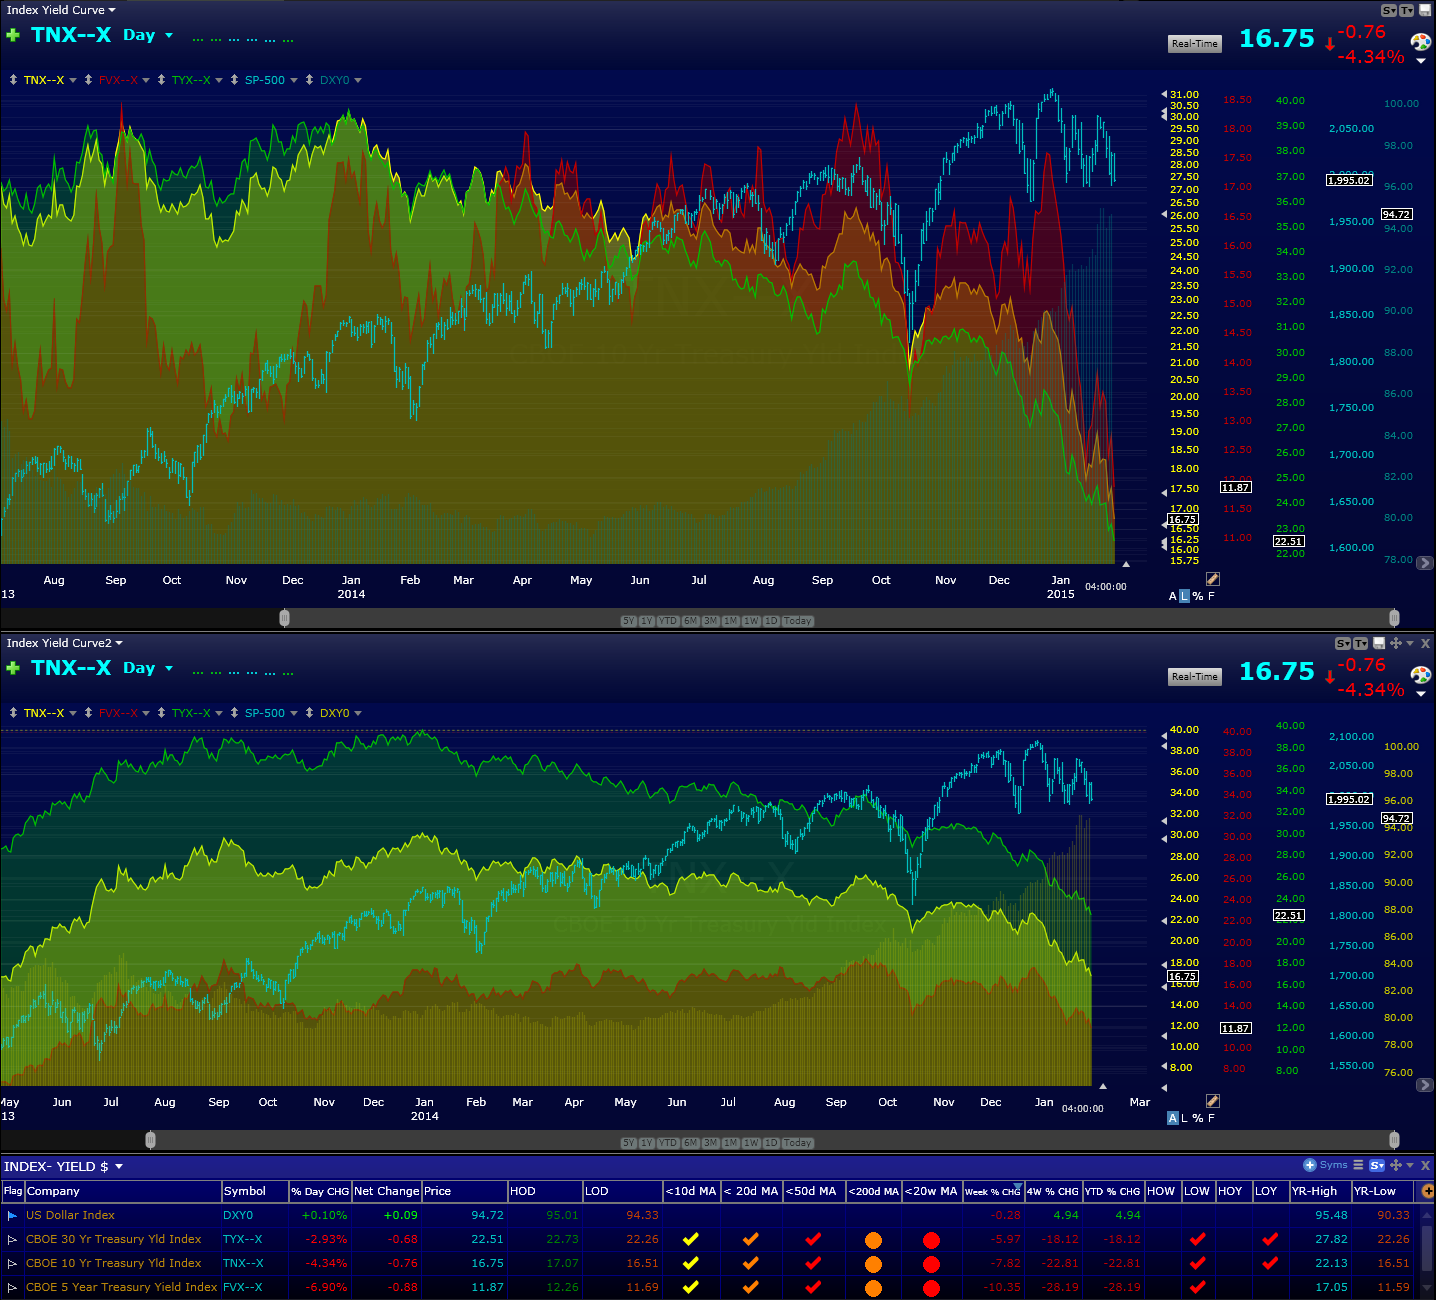
Task: Click the ruler drawing tool in bottom chart
Action: [1212, 1101]
